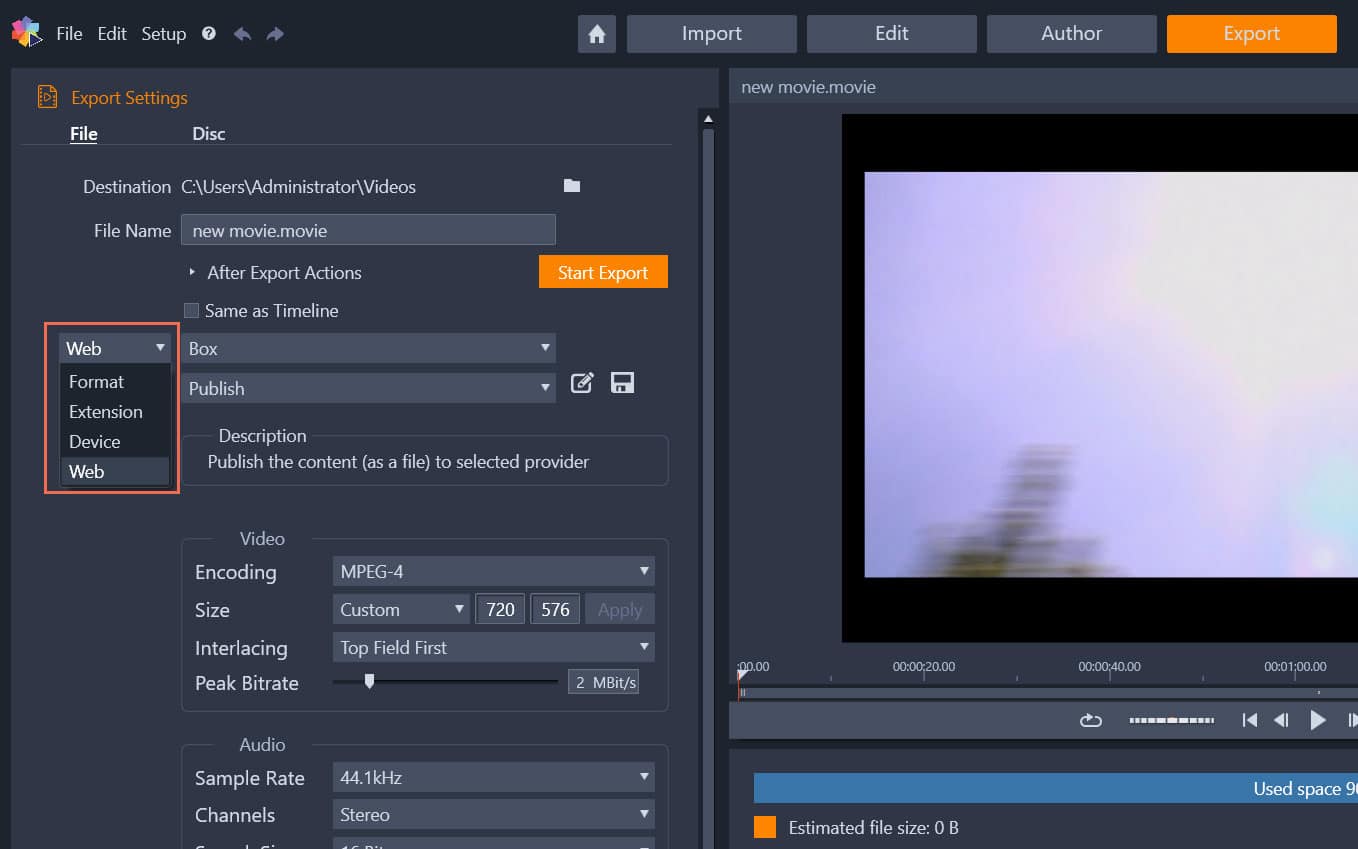Go to the Edit workspace tab
The image size is (1358, 849).
coord(892,33)
